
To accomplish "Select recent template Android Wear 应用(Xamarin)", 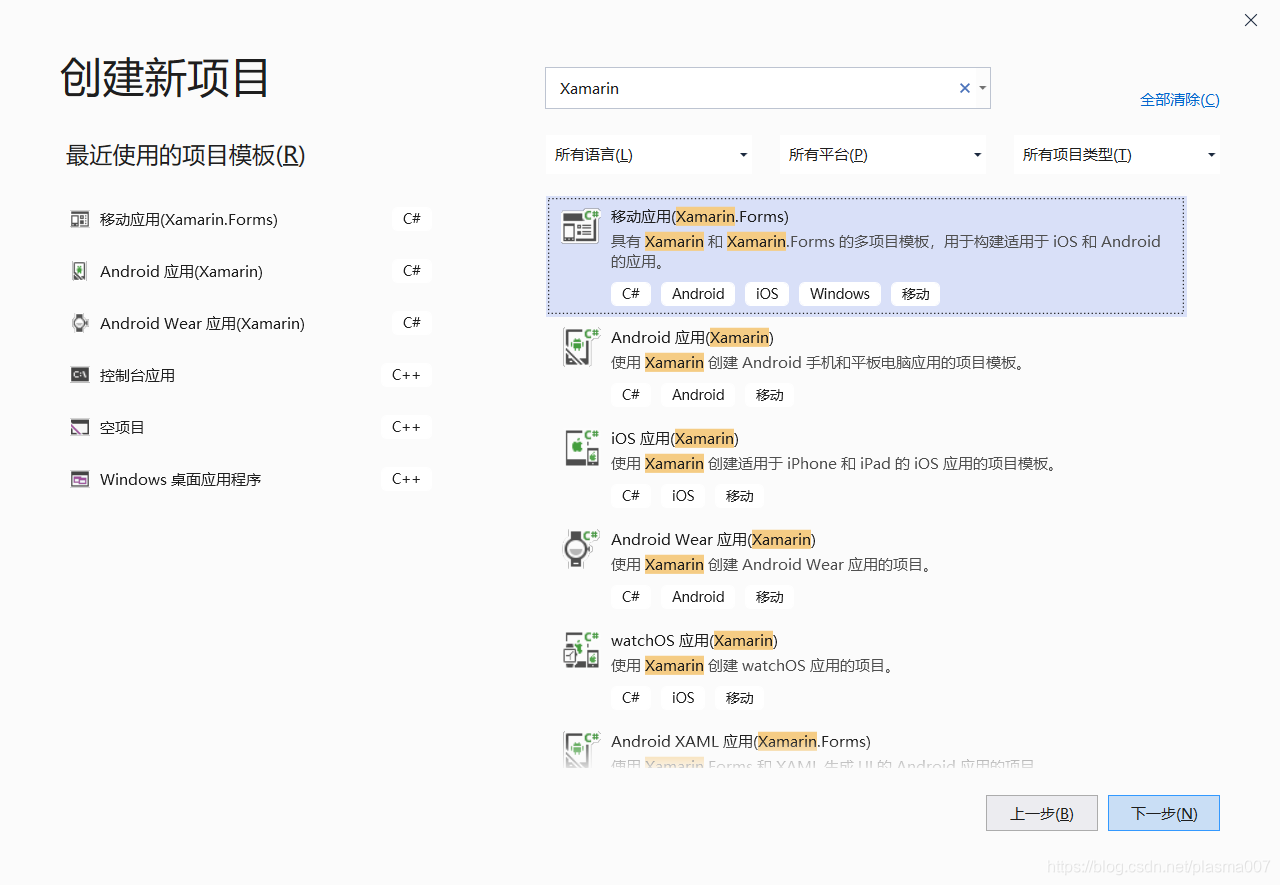I will (250, 323).
